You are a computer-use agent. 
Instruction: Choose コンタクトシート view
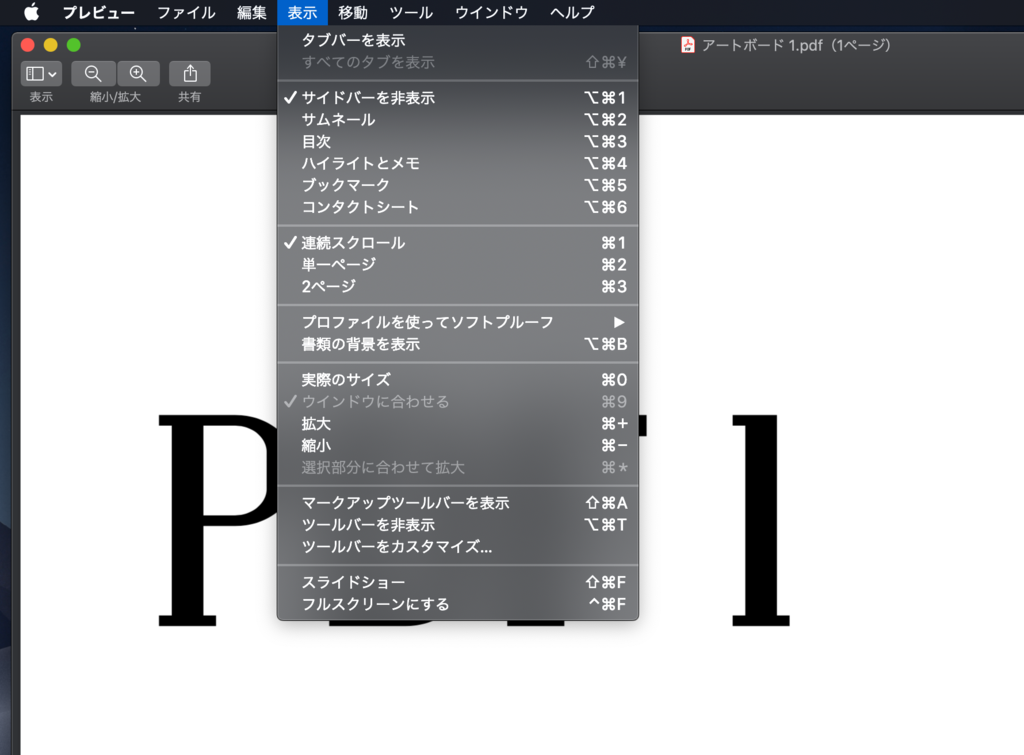(458, 207)
